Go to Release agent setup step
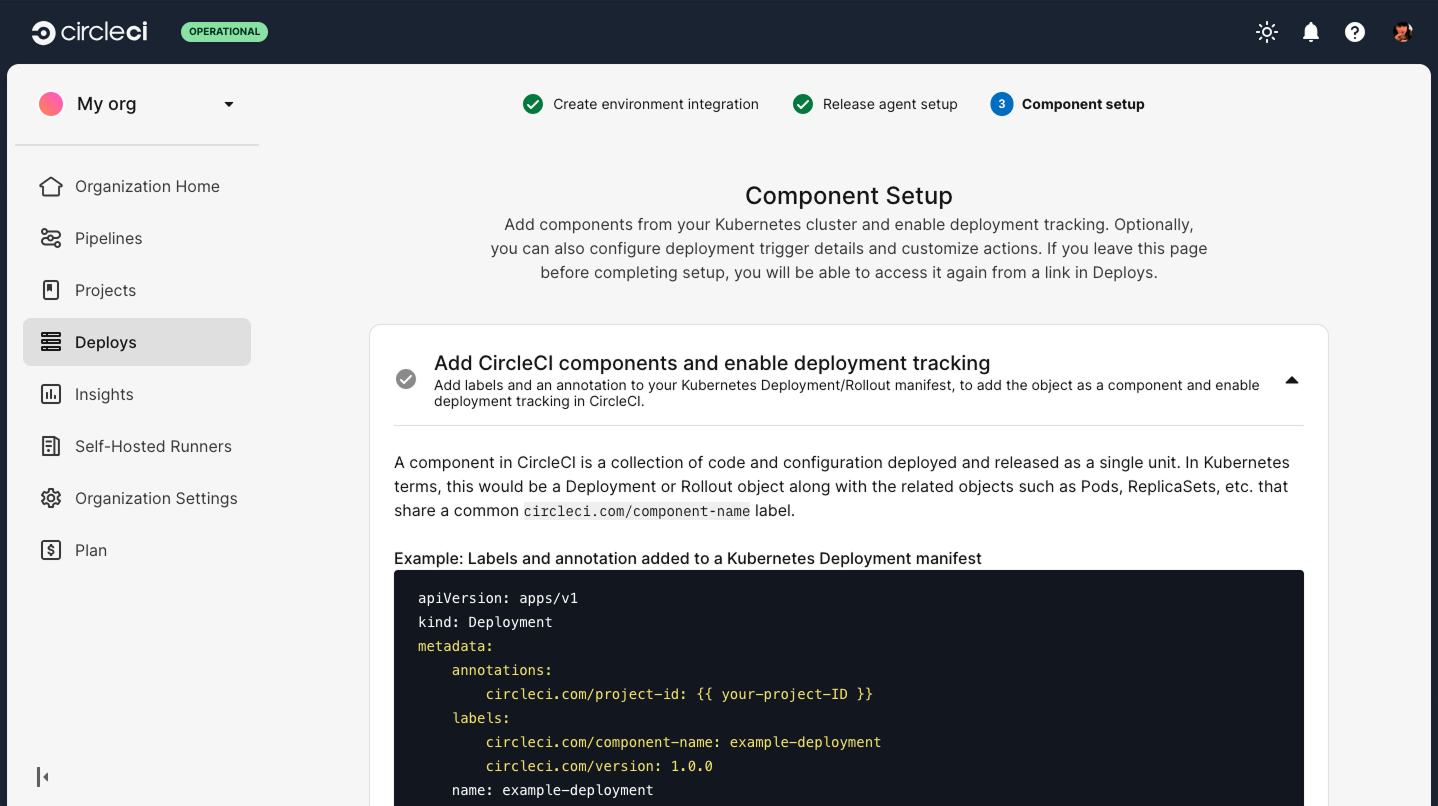Image resolution: width=1438 pixels, height=806 pixels. click(890, 104)
